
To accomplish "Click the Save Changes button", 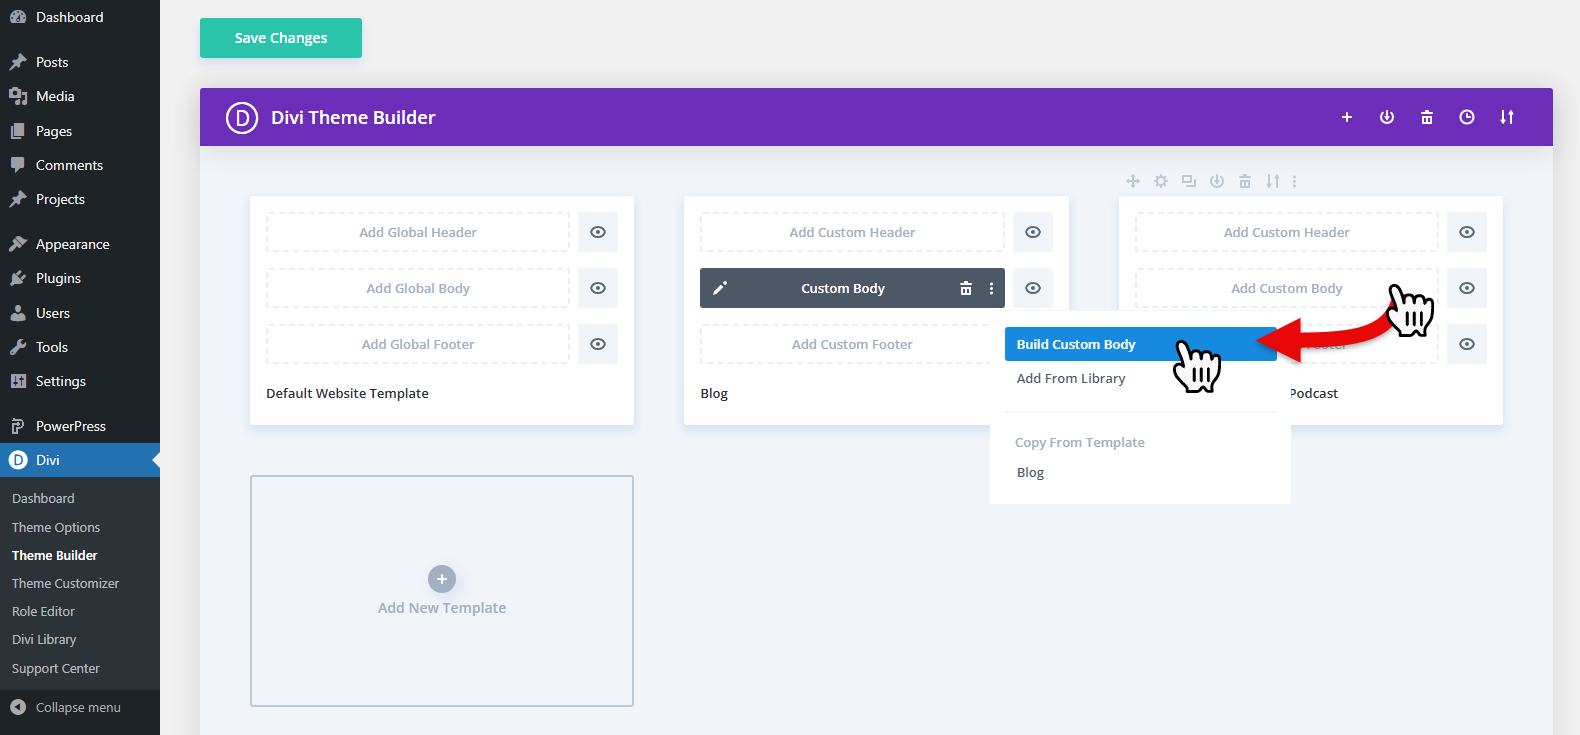I will point(281,38).
